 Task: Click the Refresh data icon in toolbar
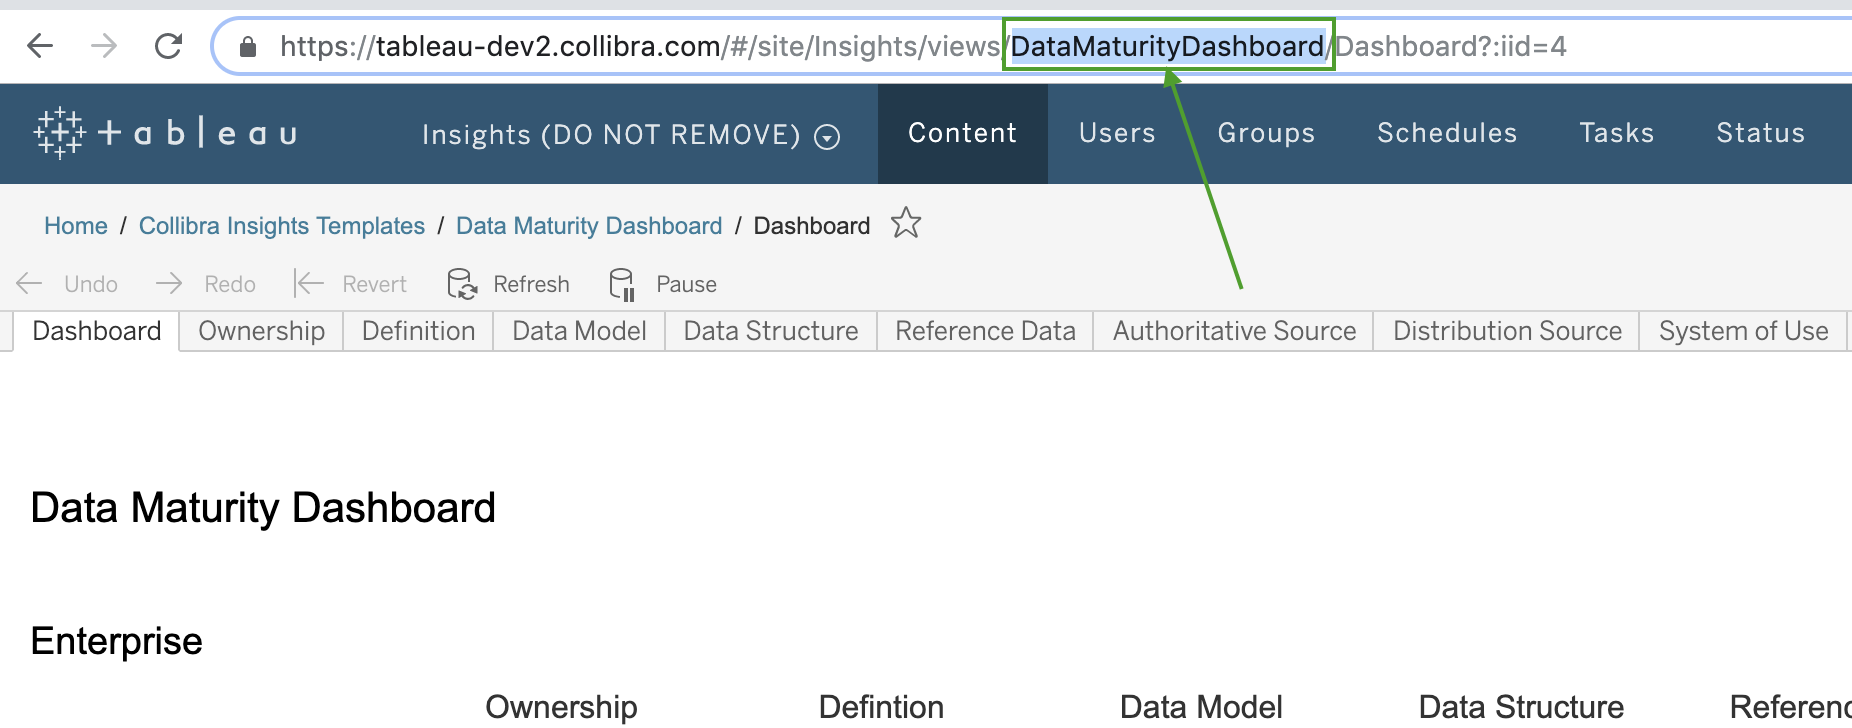(461, 284)
